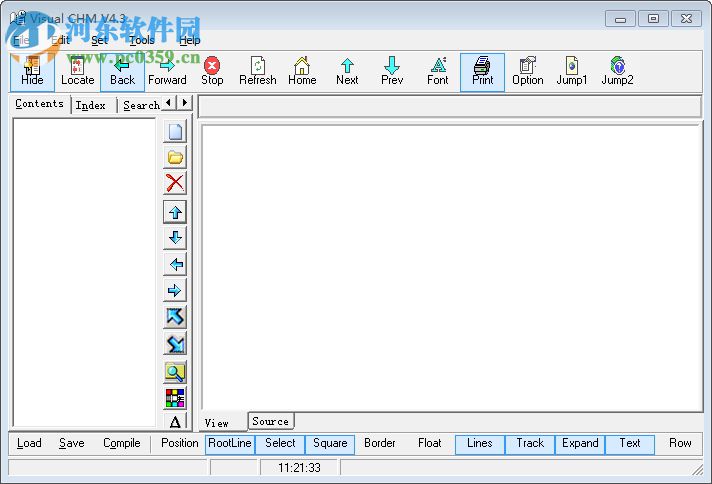Click the Print toolbar icon
Screen dimensions: 712x484
482,72
